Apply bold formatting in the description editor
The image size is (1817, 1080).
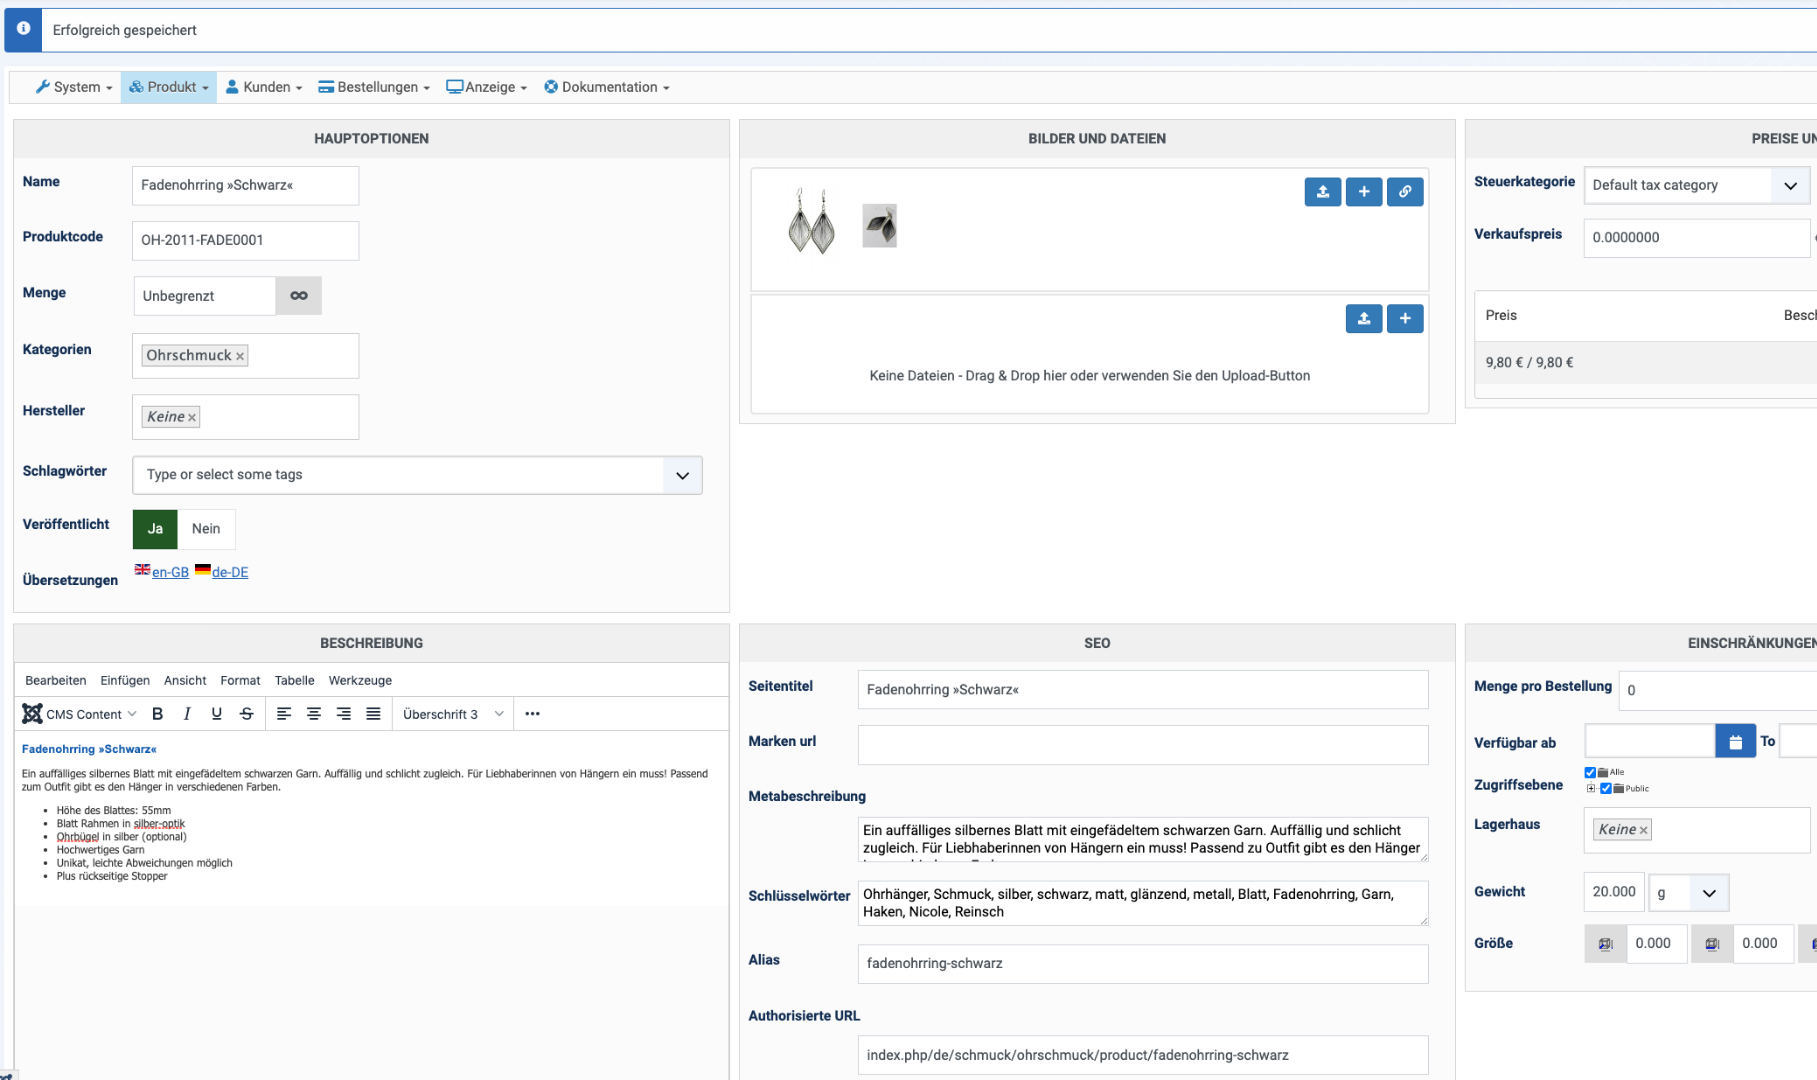[157, 714]
